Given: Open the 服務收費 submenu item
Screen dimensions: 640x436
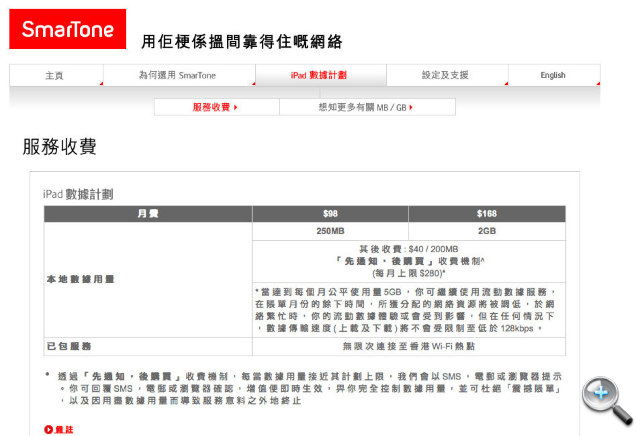Looking at the screenshot, I should pos(217,107).
